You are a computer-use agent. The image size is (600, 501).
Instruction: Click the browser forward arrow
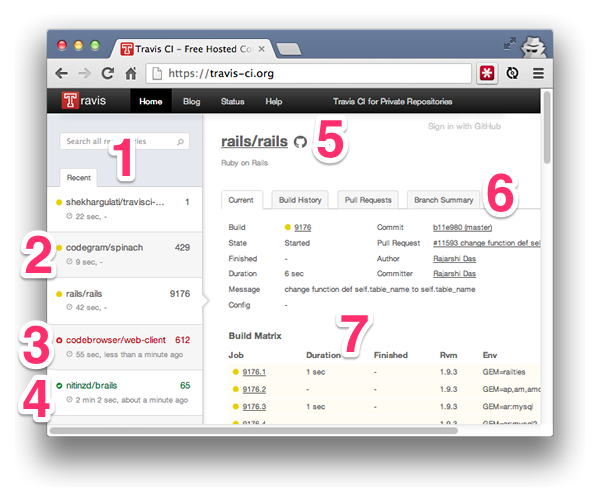pyautogui.click(x=84, y=73)
